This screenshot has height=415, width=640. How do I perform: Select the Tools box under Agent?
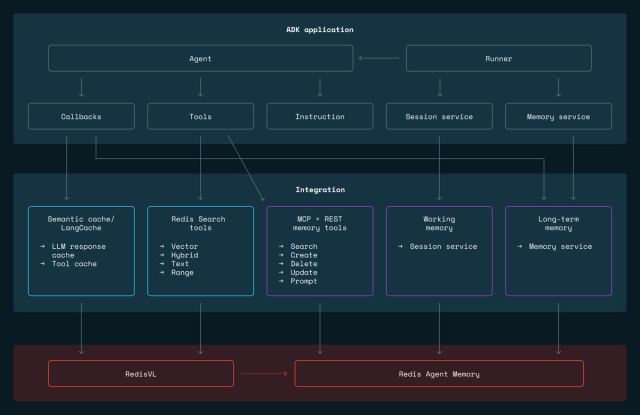[x=200, y=116]
